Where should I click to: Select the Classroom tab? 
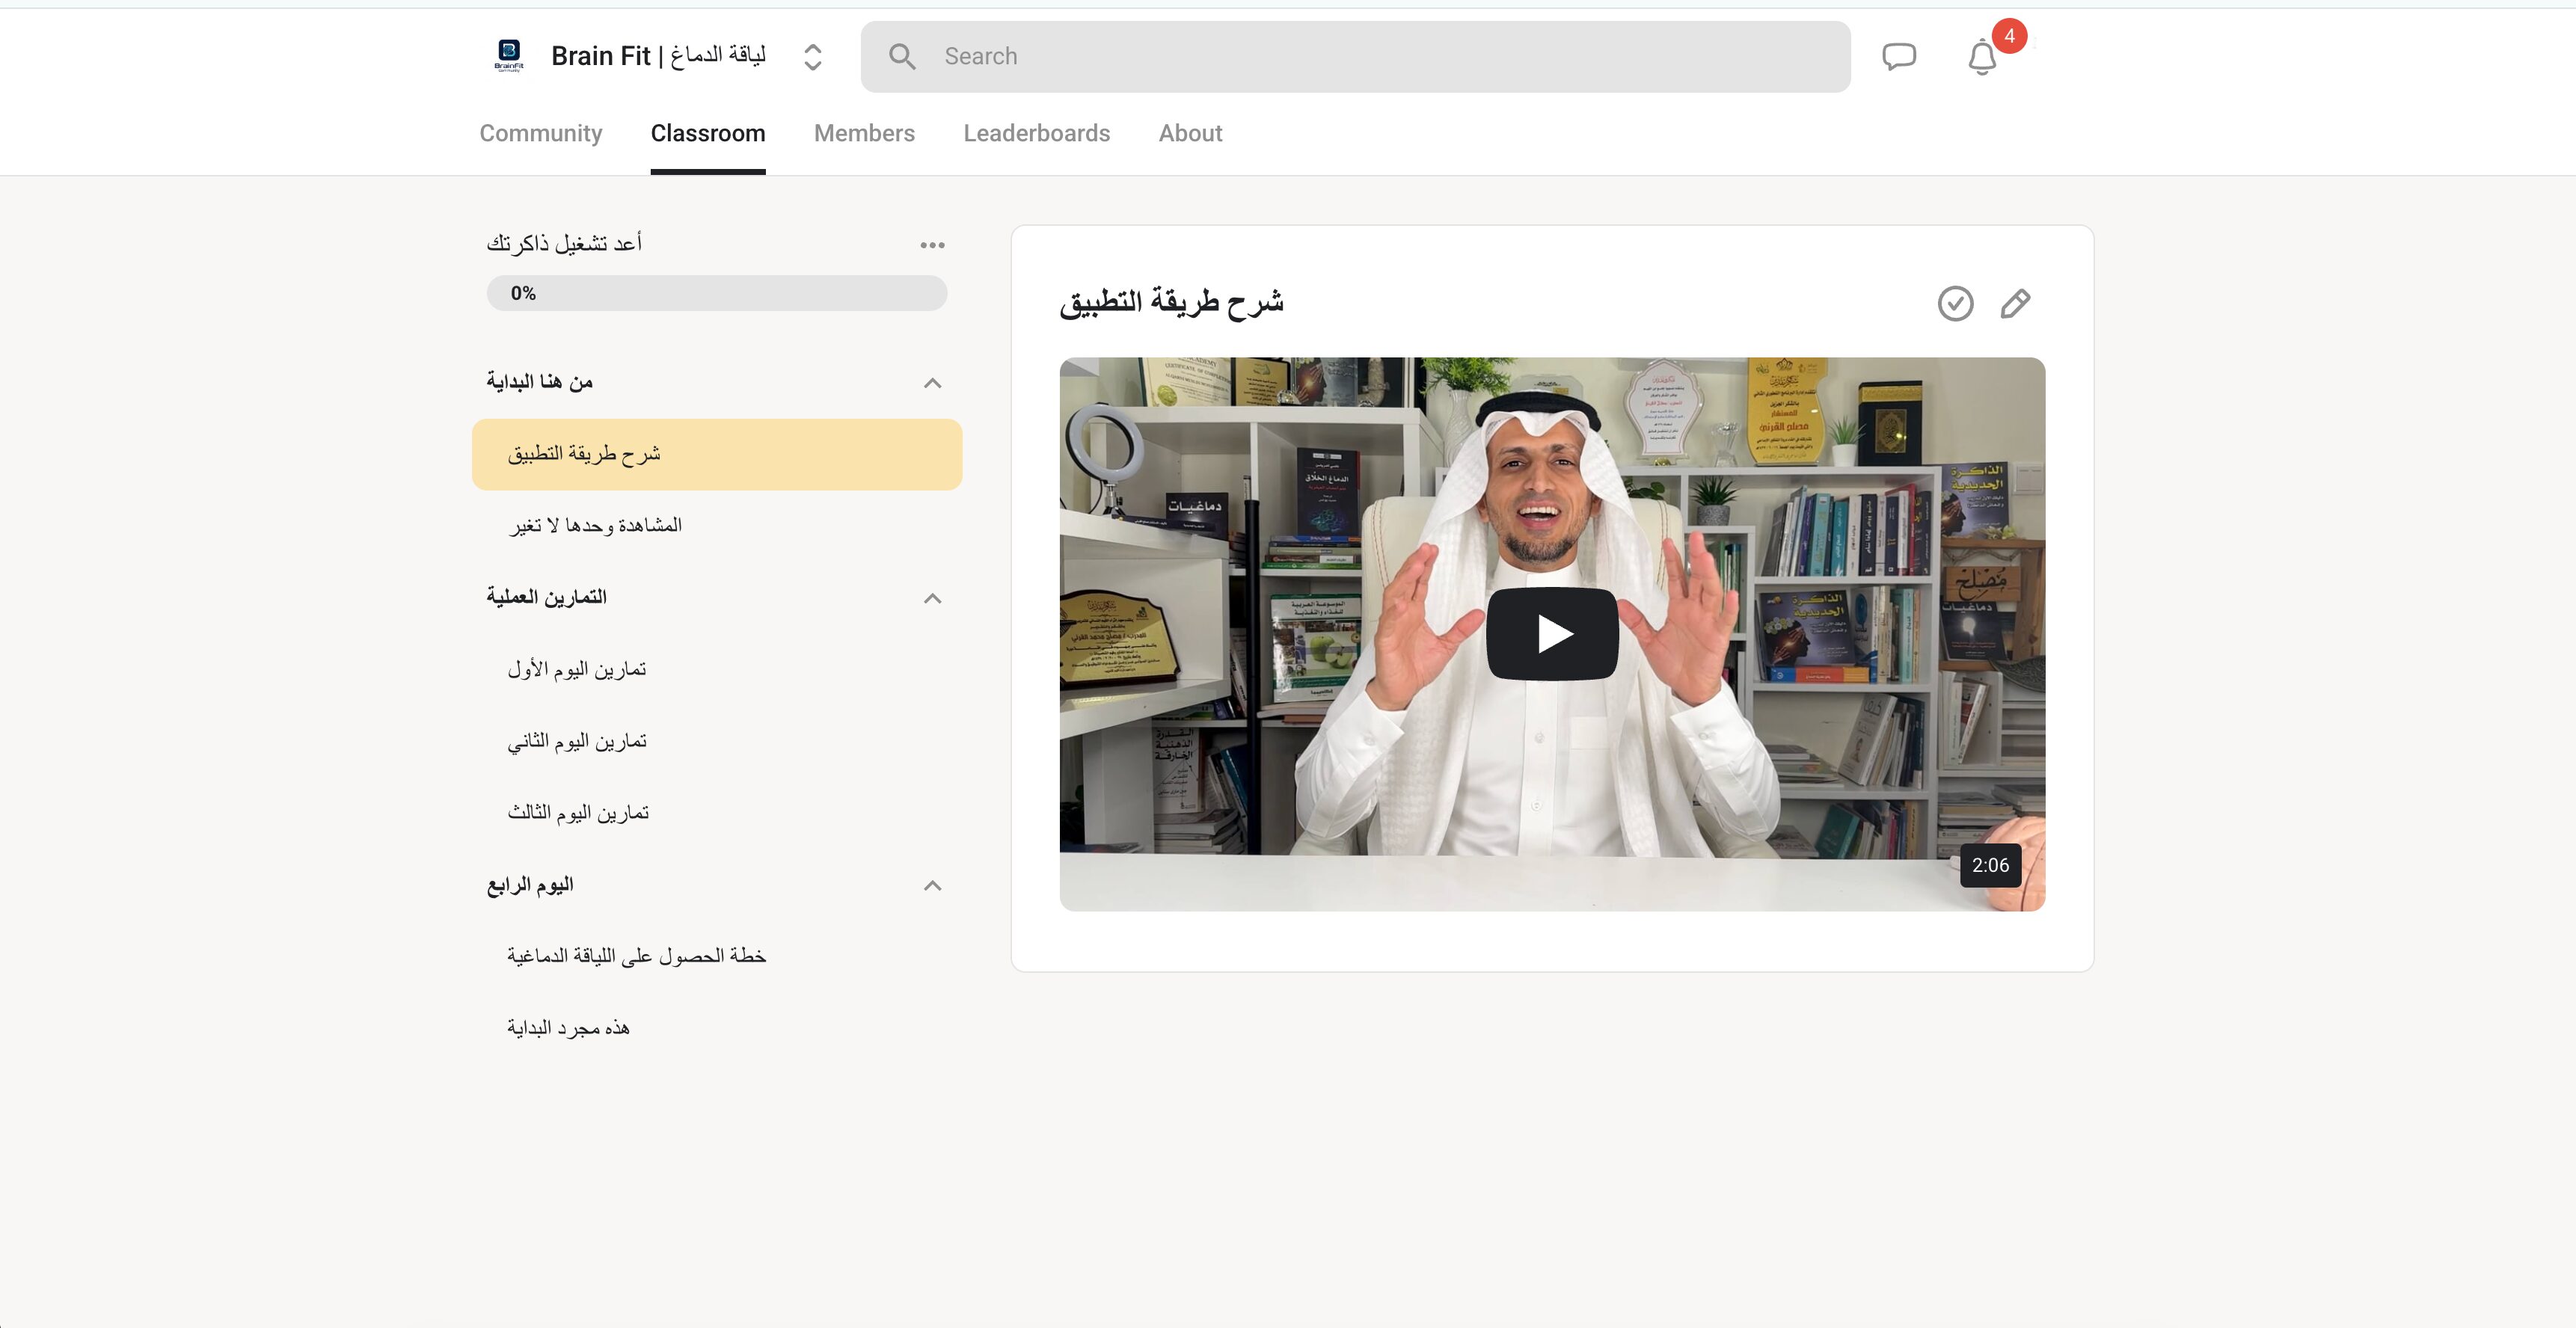coord(708,133)
